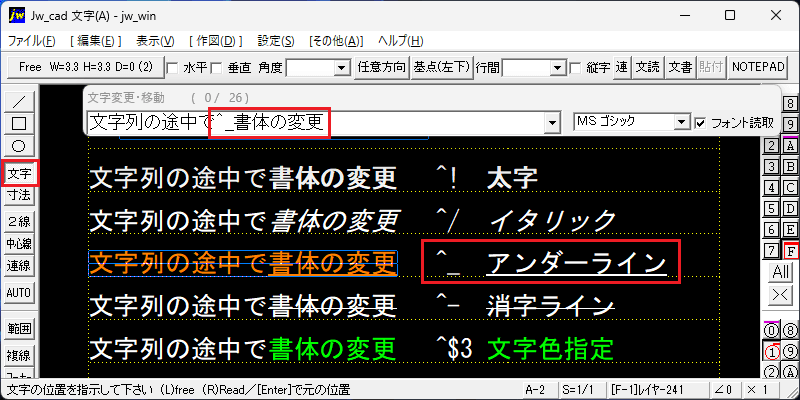Open the 角度 angle dropdown
This screenshot has width=800, height=400.
point(341,67)
